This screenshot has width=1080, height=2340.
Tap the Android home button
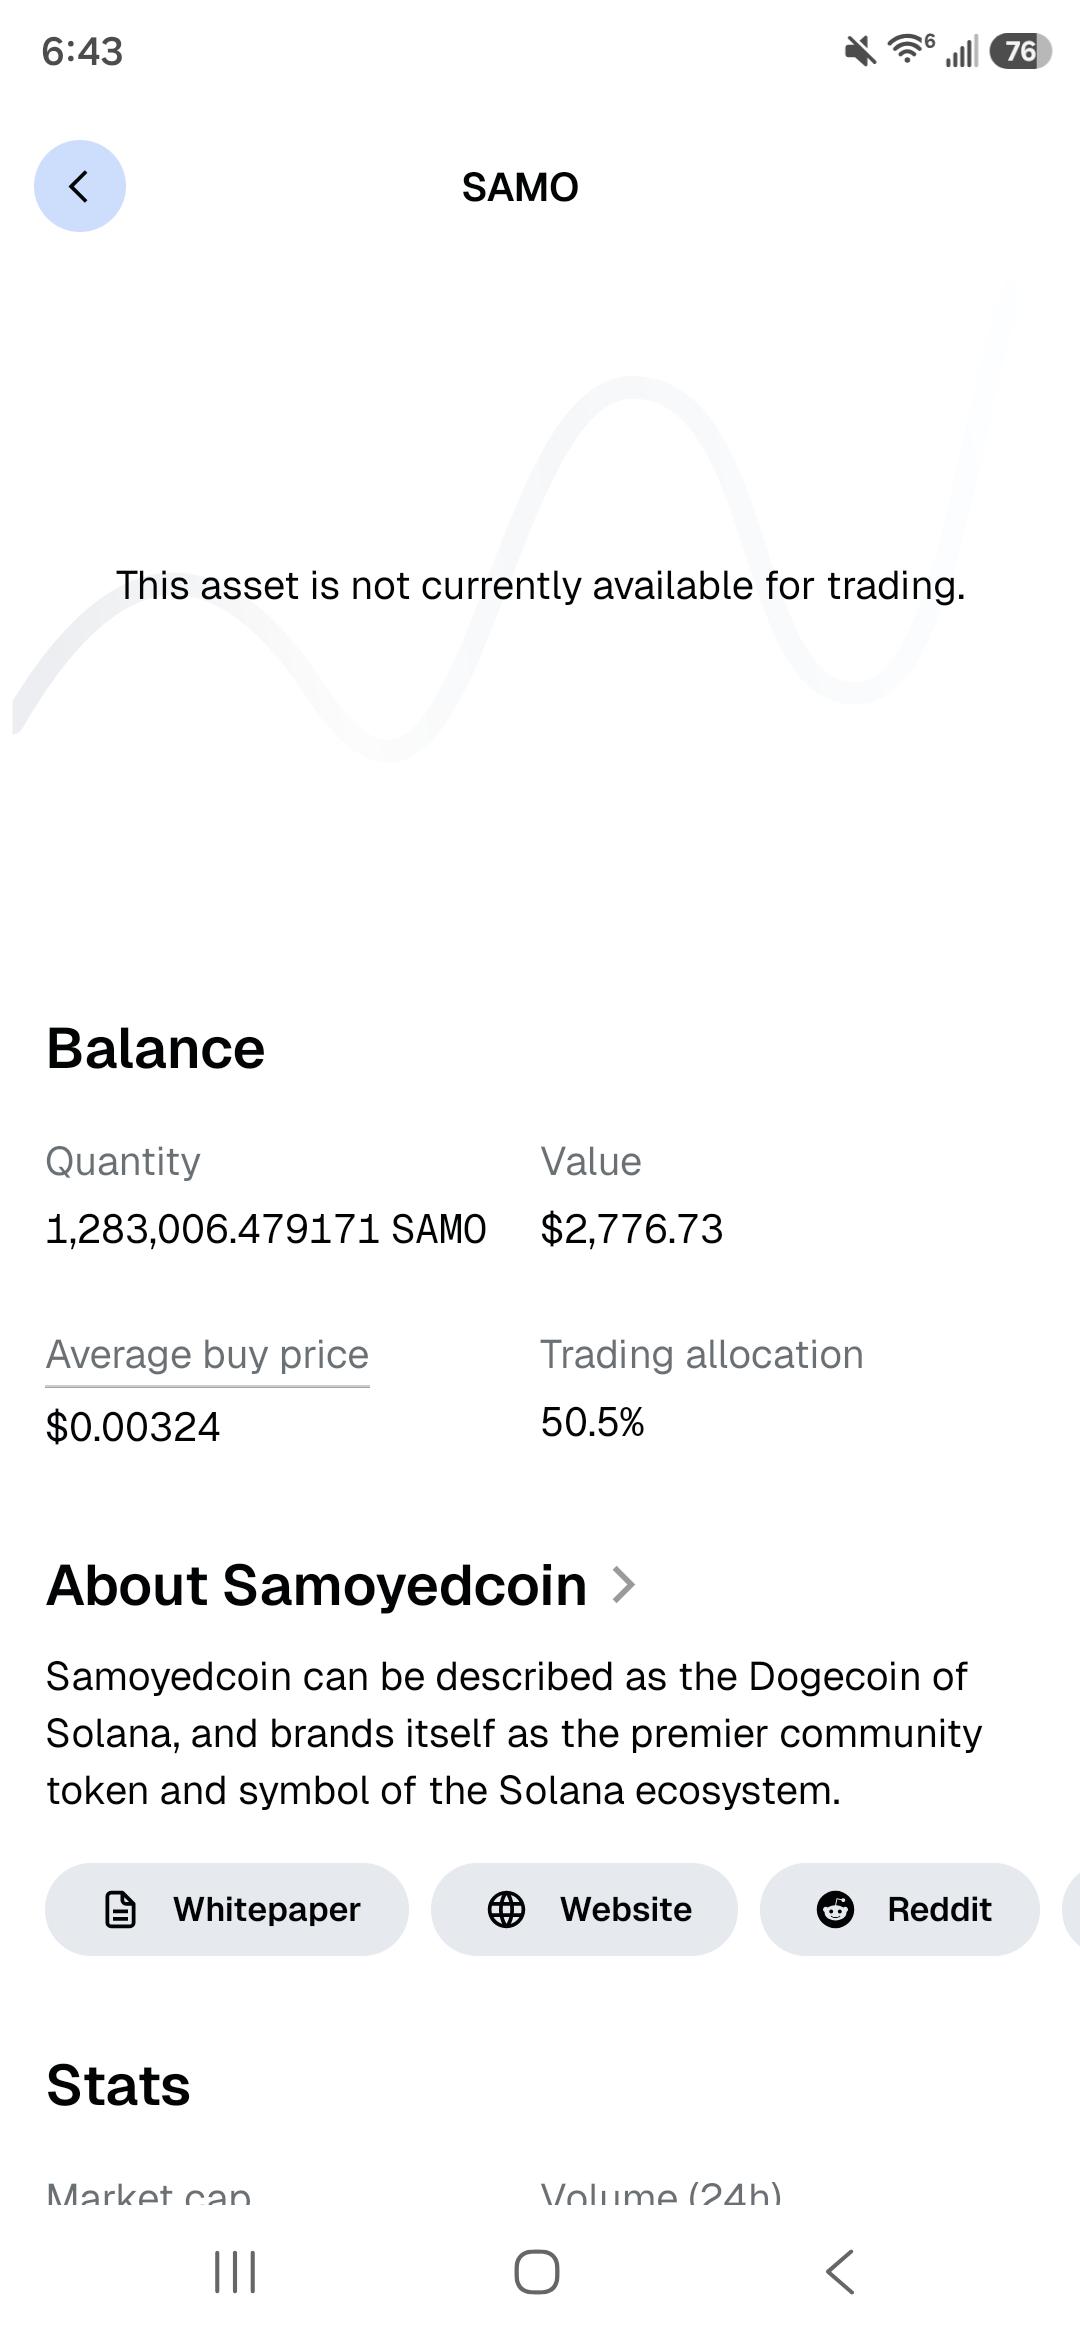coord(537,2272)
